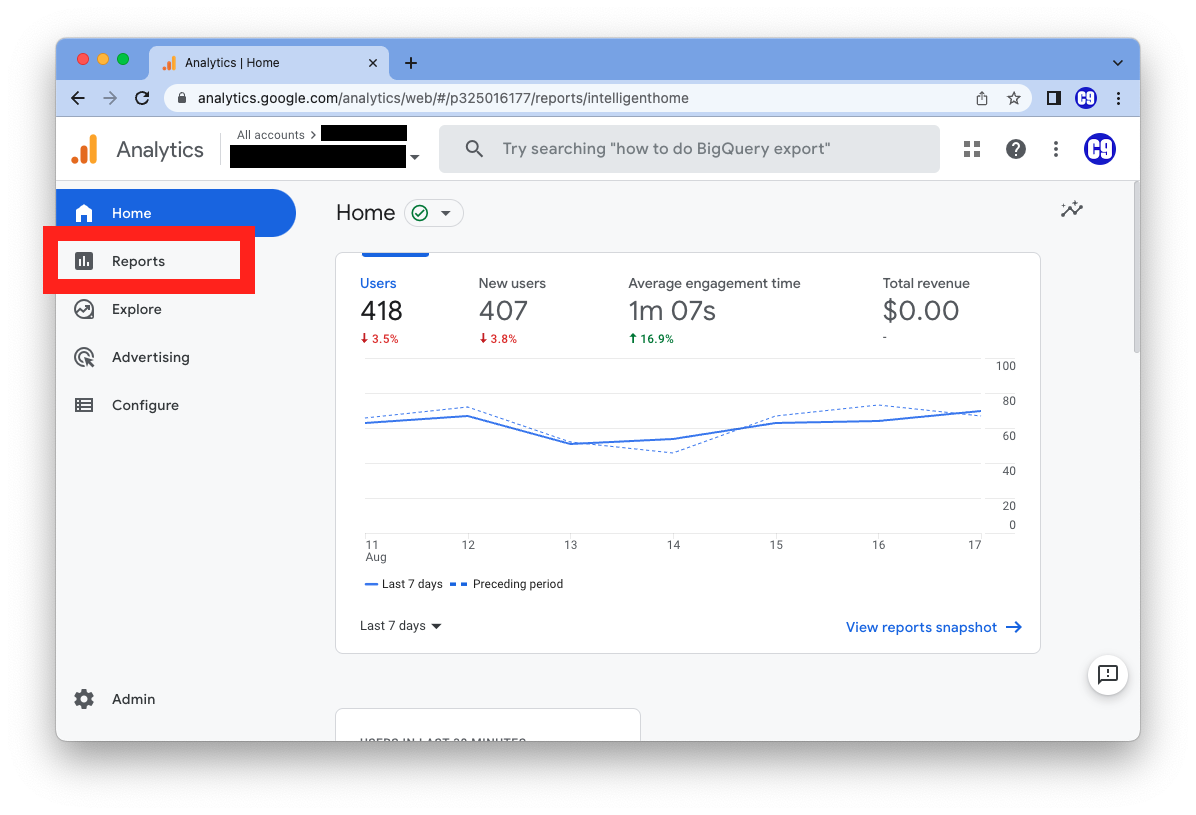This screenshot has width=1196, height=815.
Task: Expand the Last 7 days date dropdown
Action: pos(401,626)
